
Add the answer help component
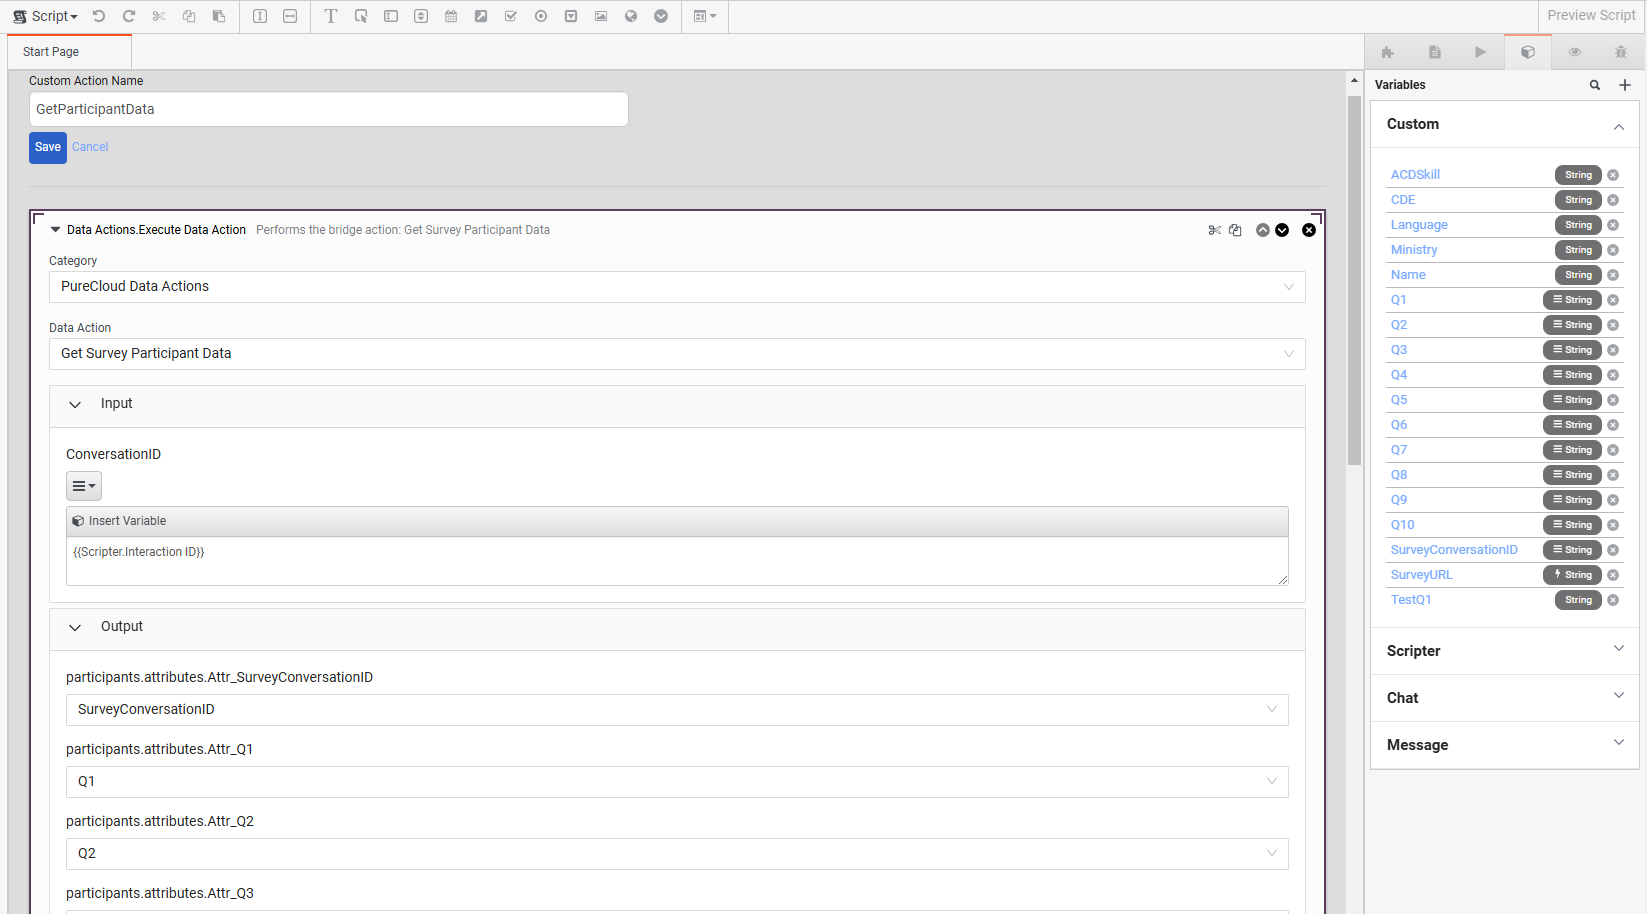pos(661,16)
